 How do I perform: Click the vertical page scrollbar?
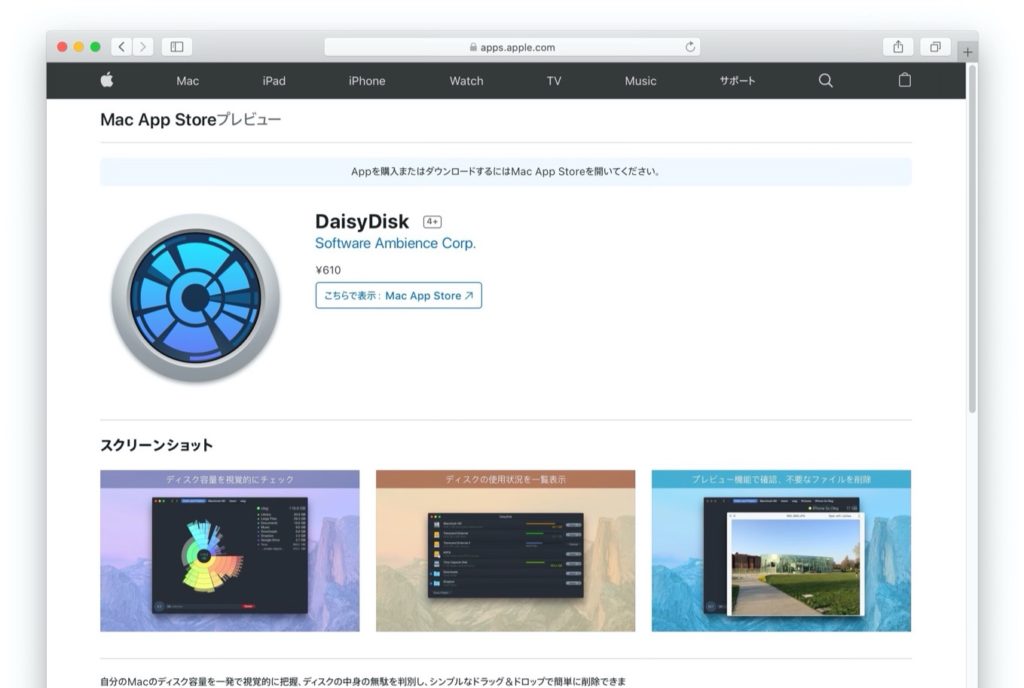[972, 240]
